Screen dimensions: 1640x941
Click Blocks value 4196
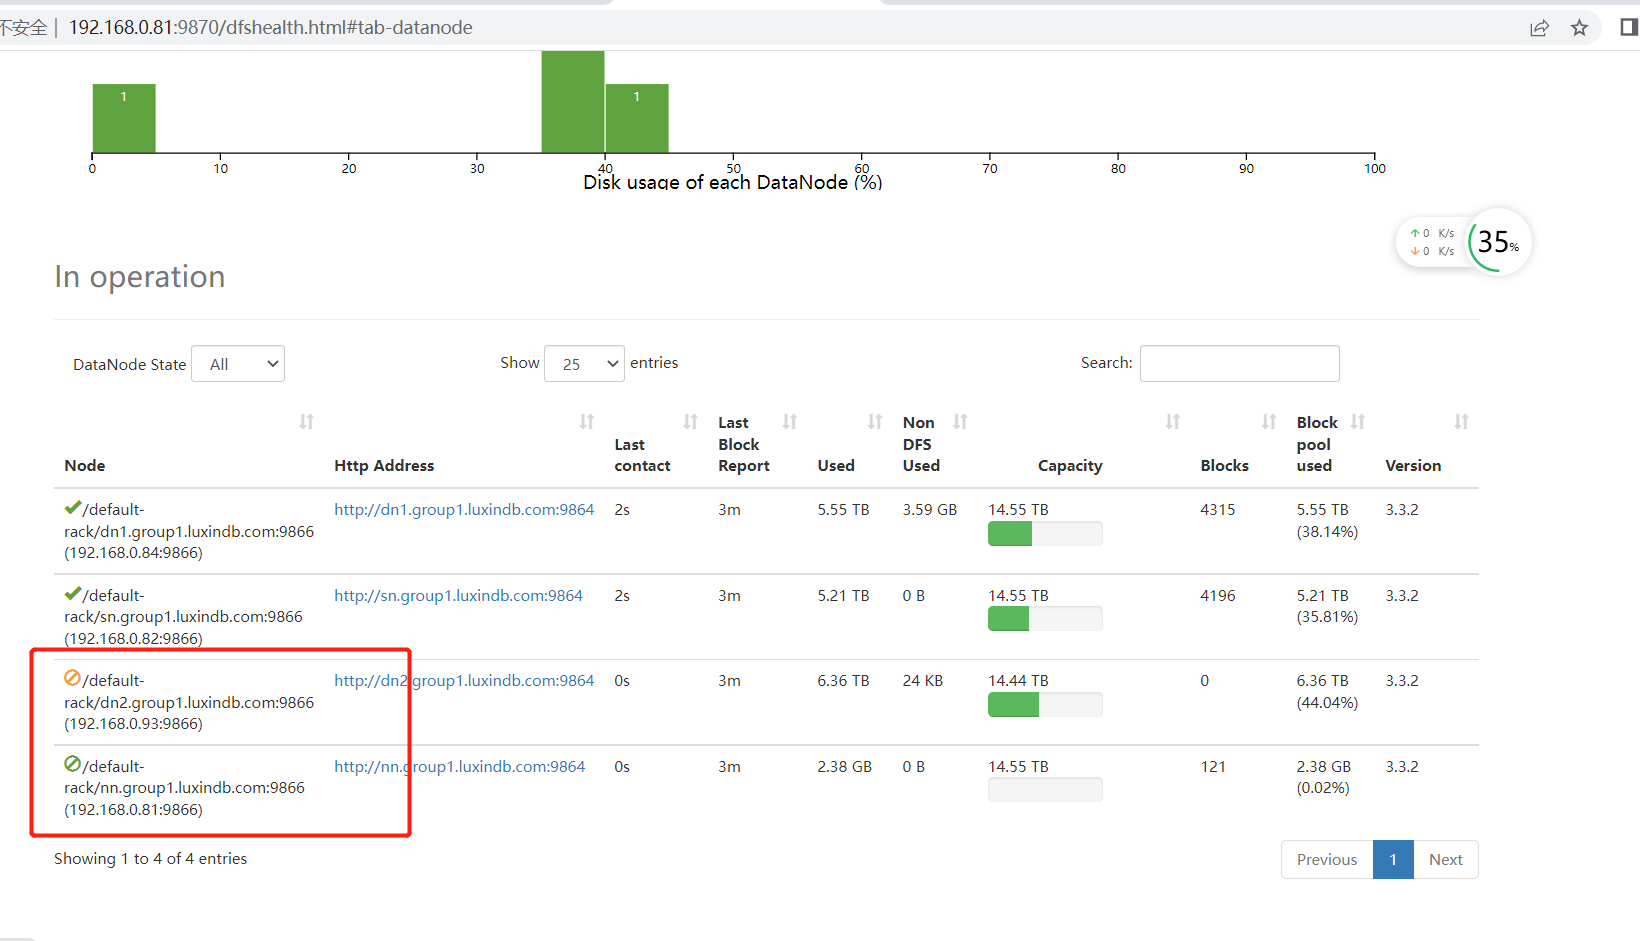pyautogui.click(x=1218, y=596)
